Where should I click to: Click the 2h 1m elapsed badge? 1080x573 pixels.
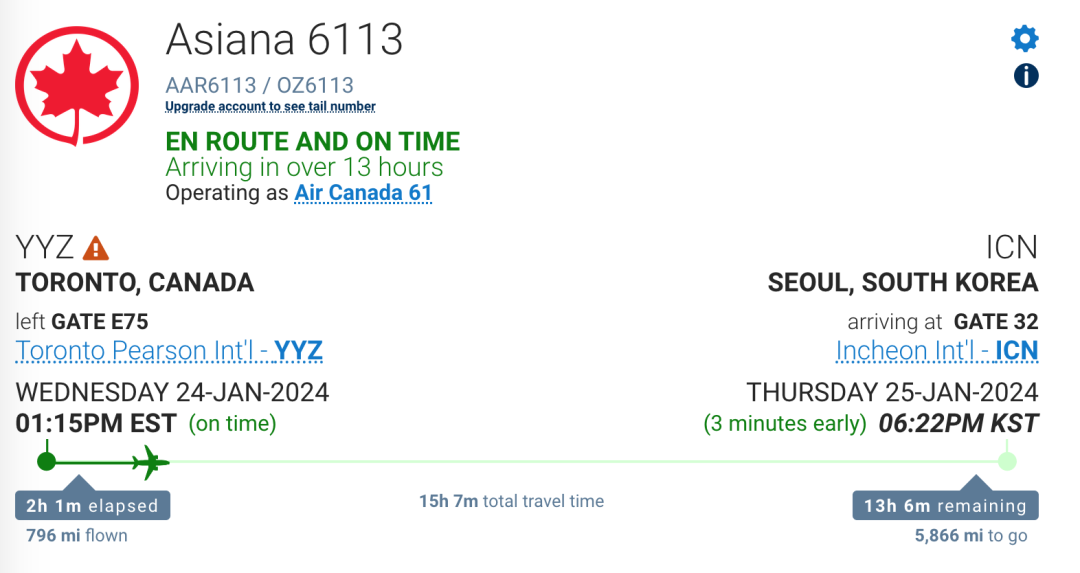click(92, 506)
